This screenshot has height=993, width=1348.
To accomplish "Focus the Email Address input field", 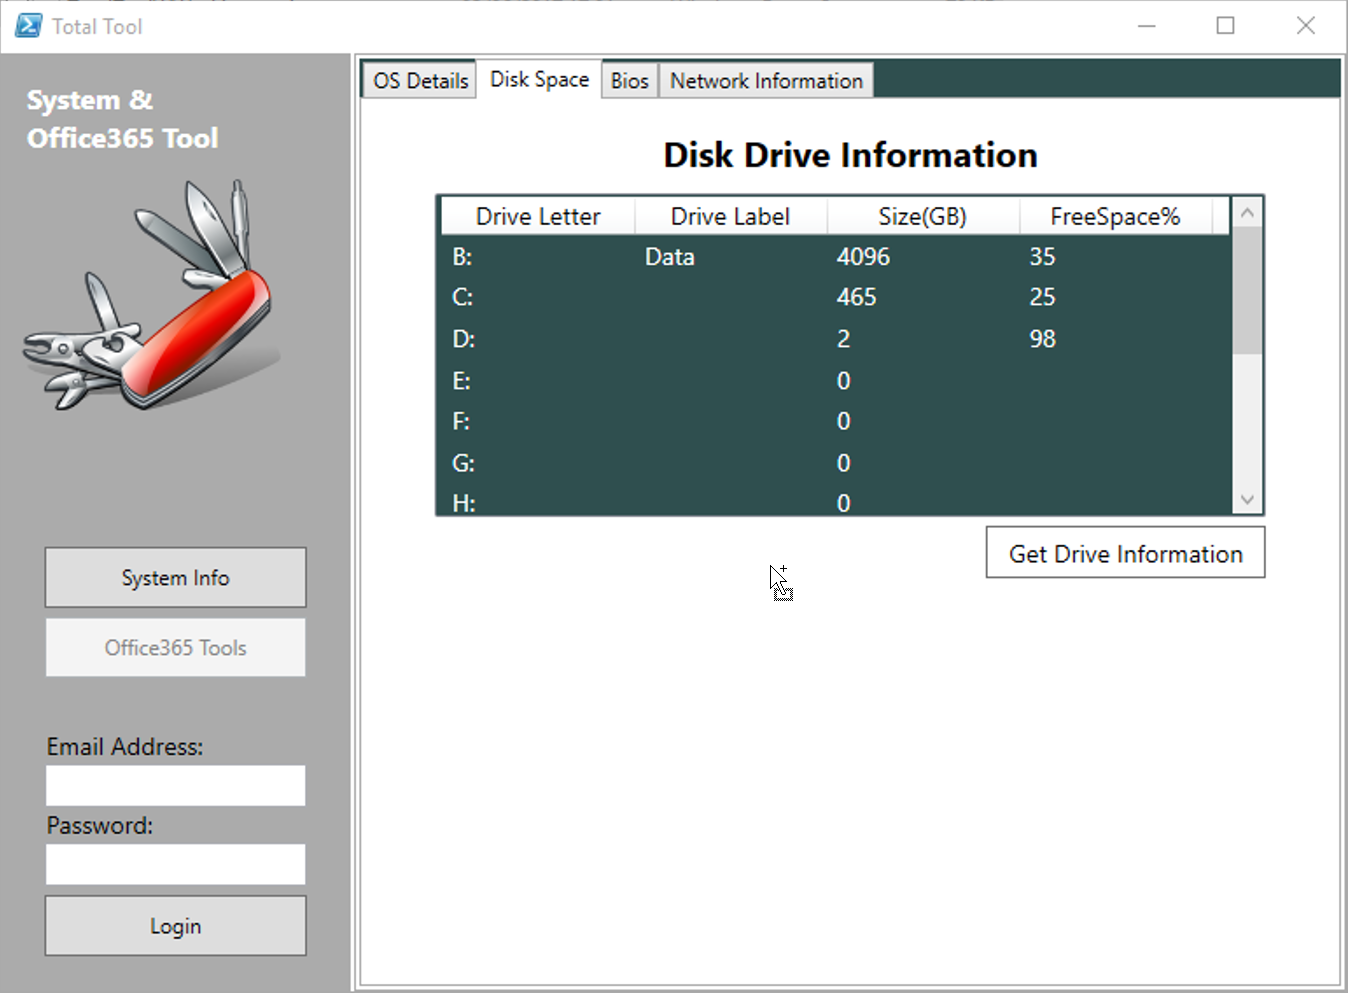I will coord(175,786).
